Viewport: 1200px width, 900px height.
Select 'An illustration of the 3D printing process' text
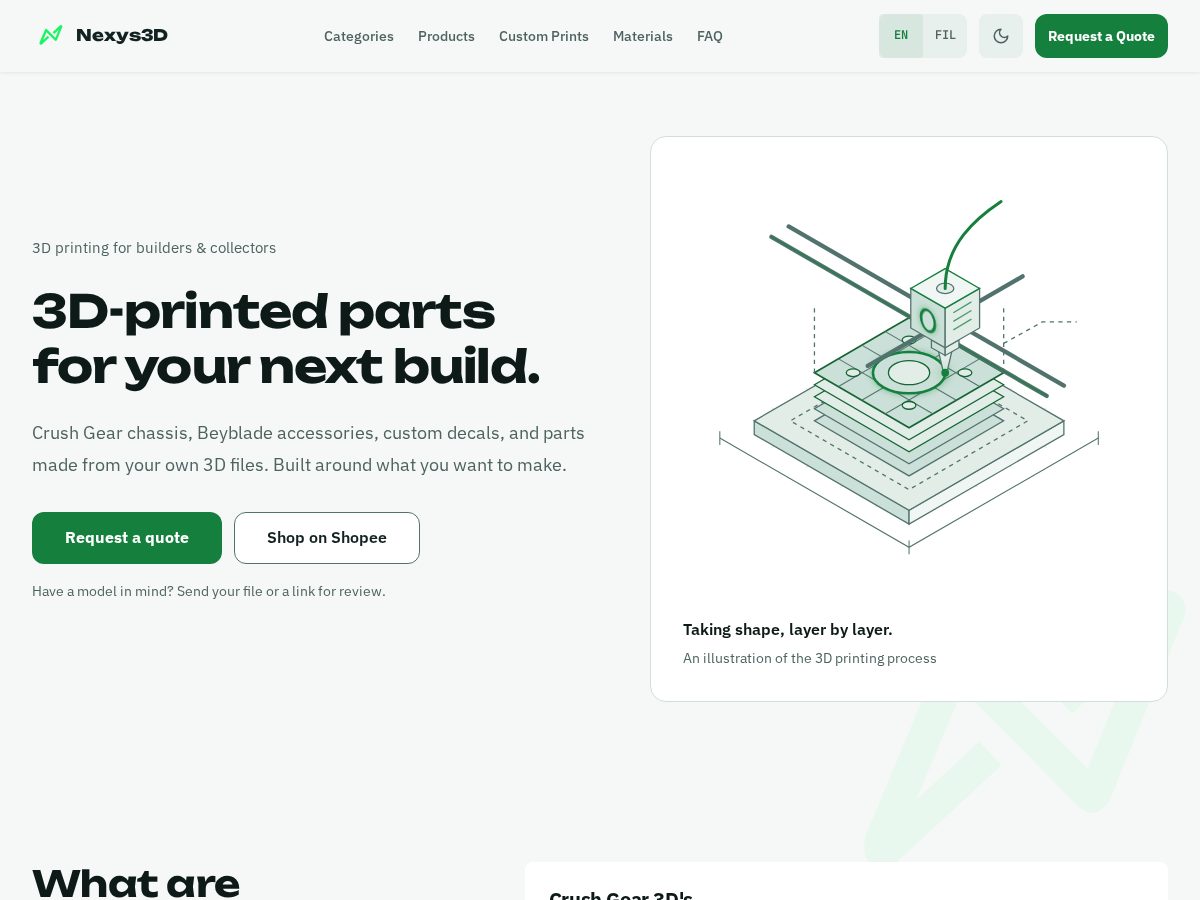(x=810, y=658)
